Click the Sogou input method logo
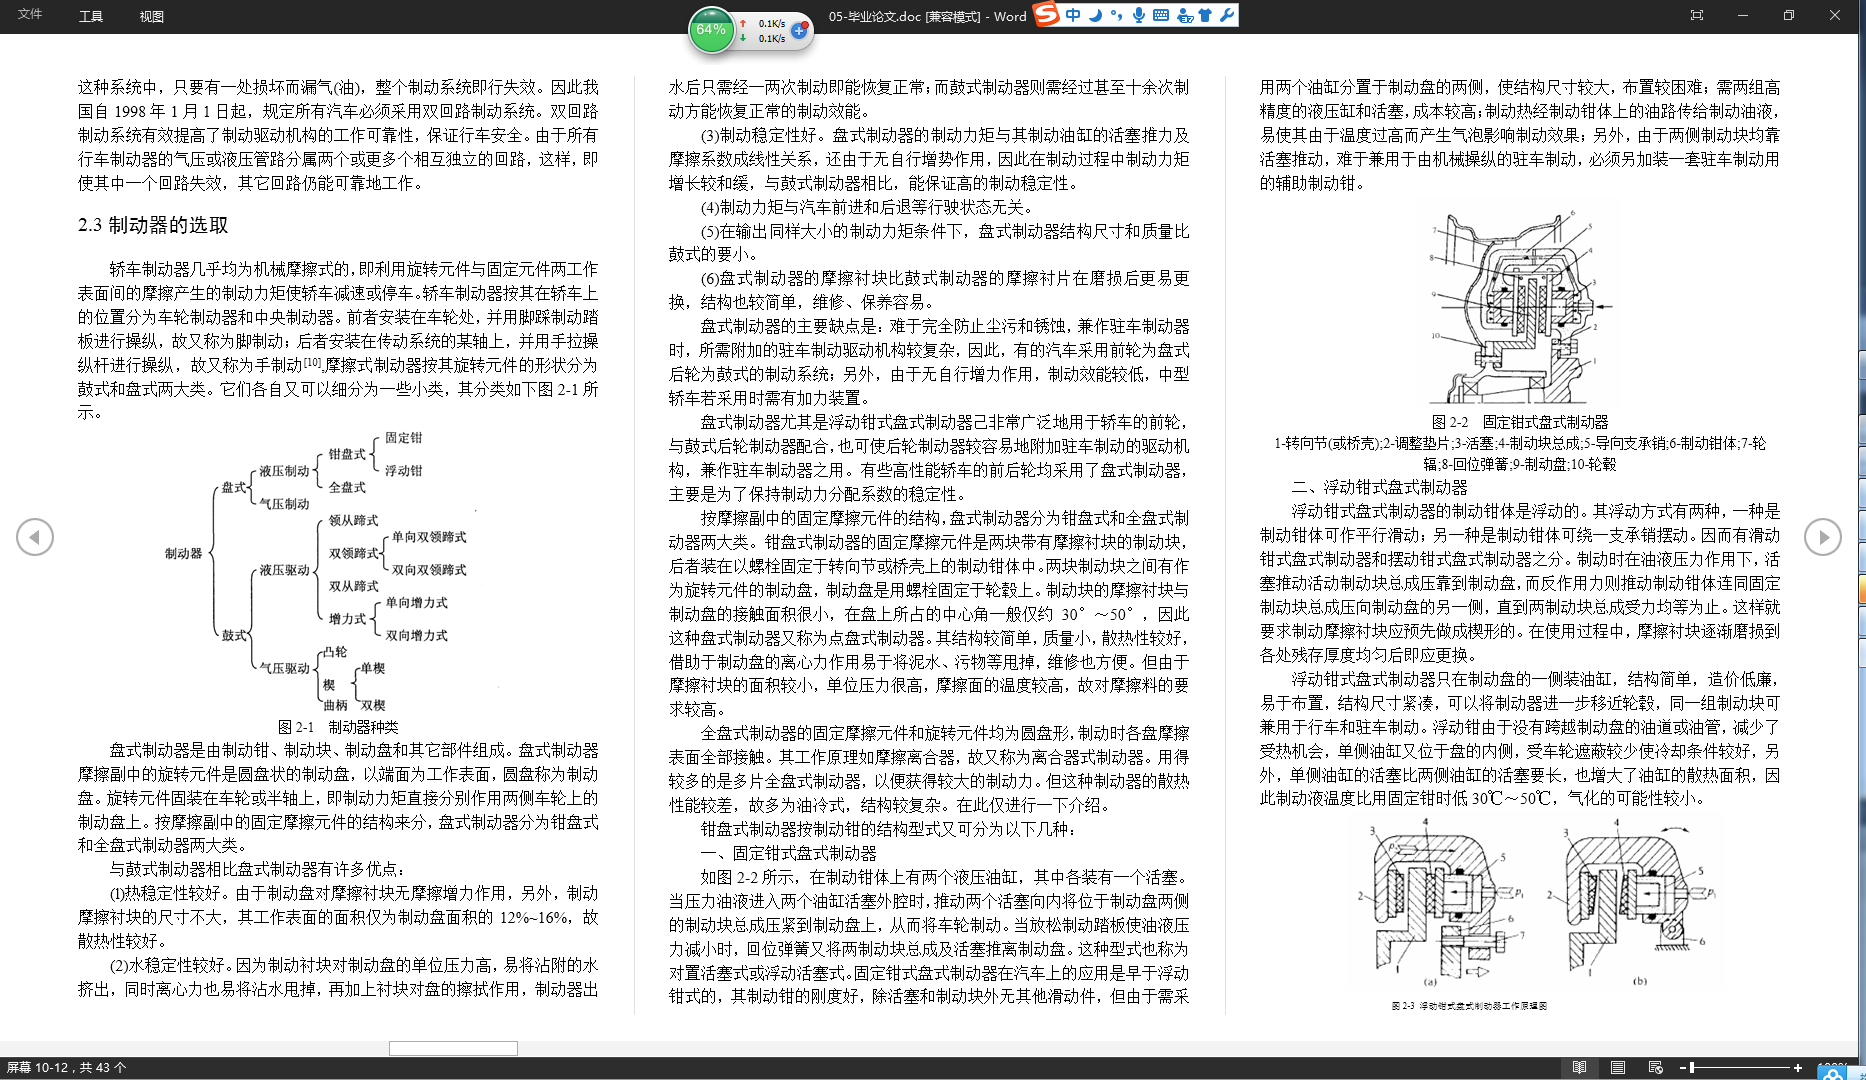Screen dimensions: 1866x1080 coord(1047,15)
